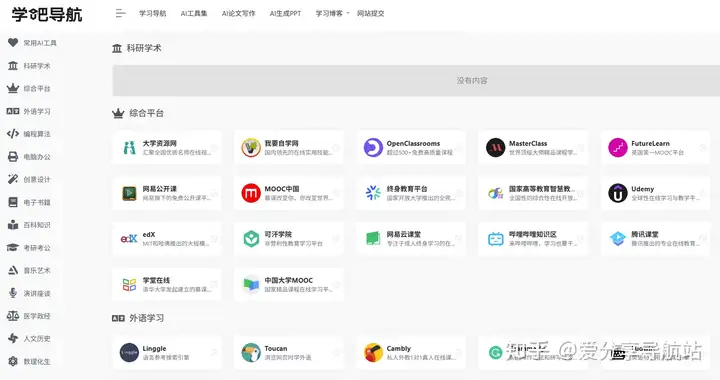The width and height of the screenshot is (720, 380).
Task: Click the 终身教育平台 snowflake logo
Action: (x=373, y=193)
